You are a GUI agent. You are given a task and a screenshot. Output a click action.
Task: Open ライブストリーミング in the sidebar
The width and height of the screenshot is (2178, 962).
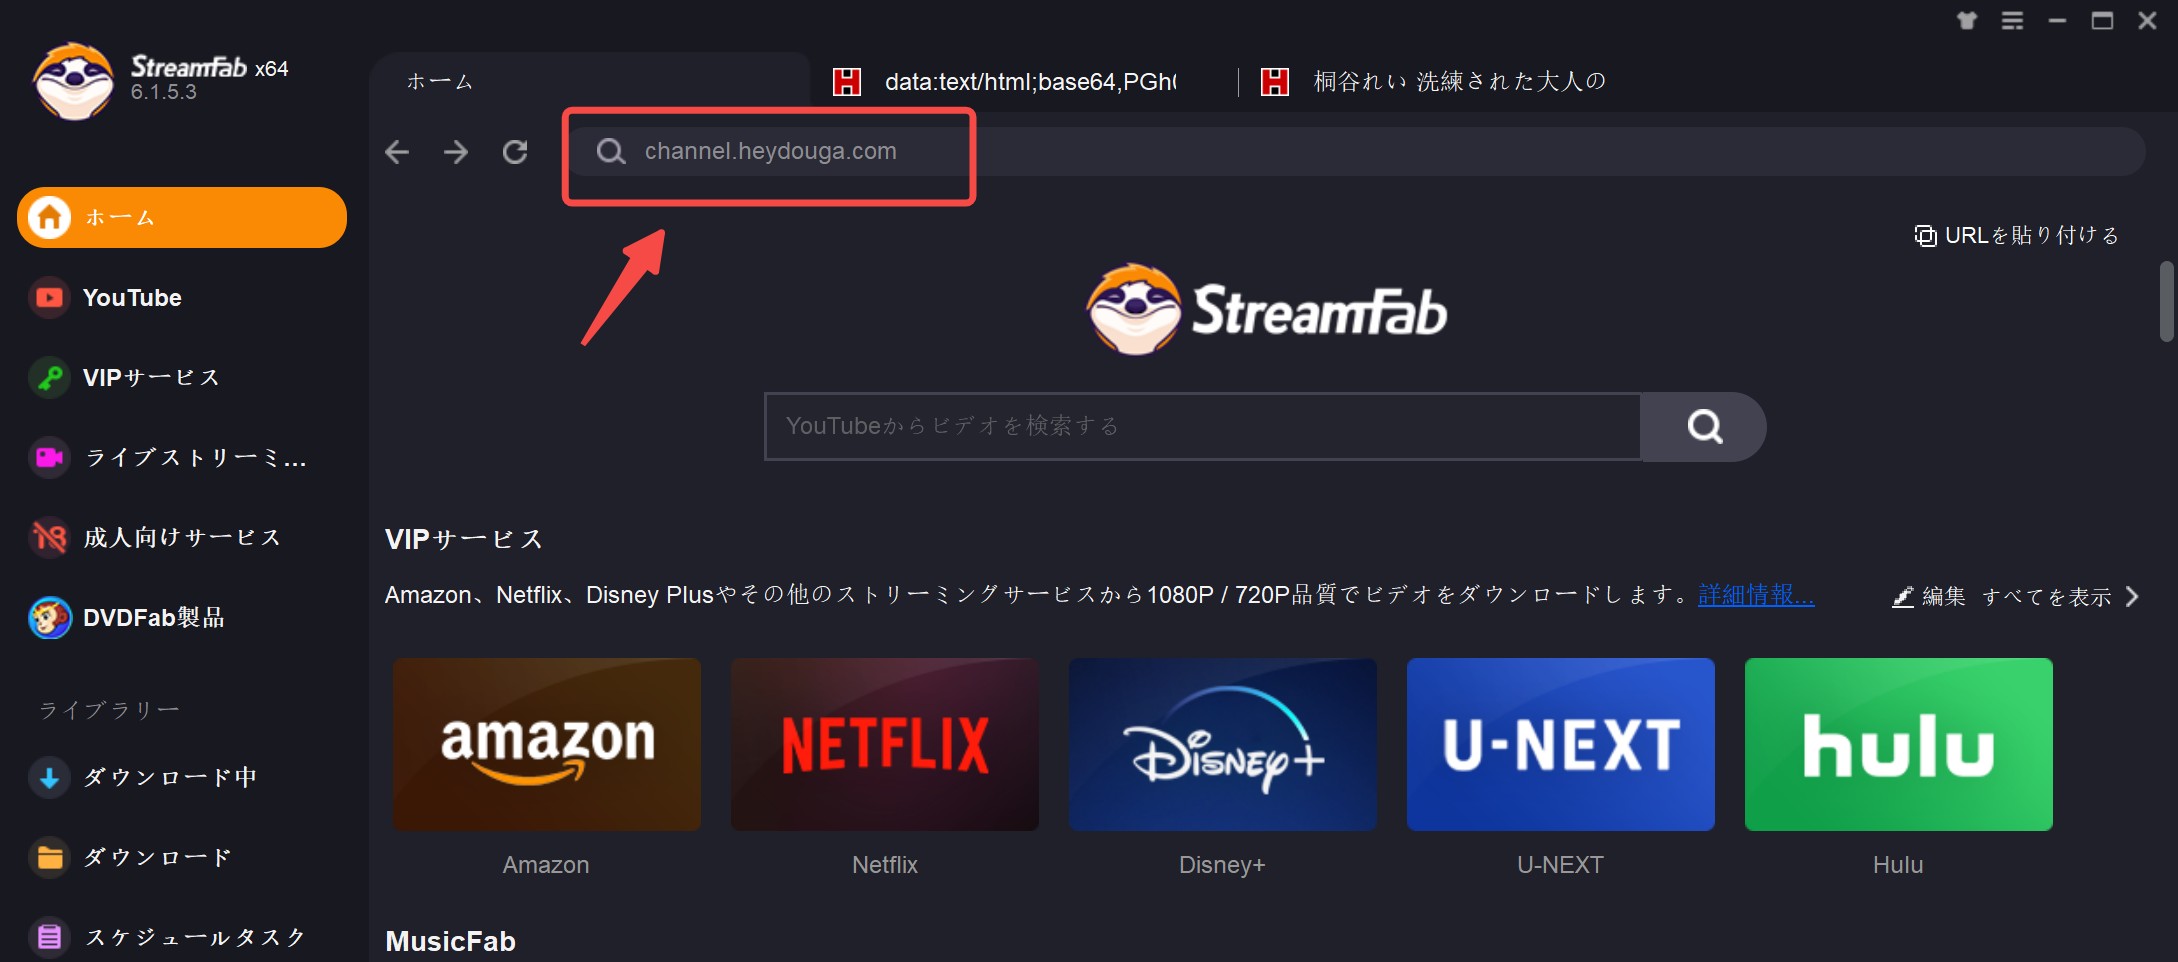click(182, 458)
